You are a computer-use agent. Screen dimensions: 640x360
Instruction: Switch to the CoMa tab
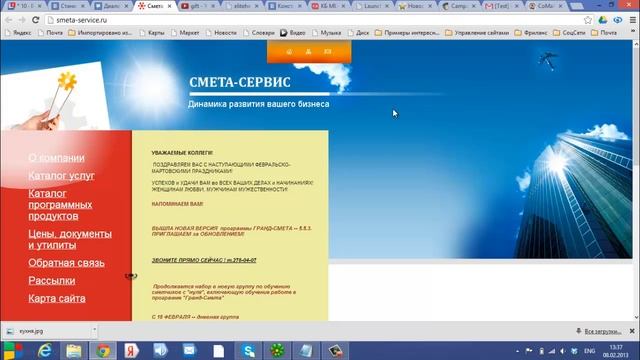(x=545, y=6)
